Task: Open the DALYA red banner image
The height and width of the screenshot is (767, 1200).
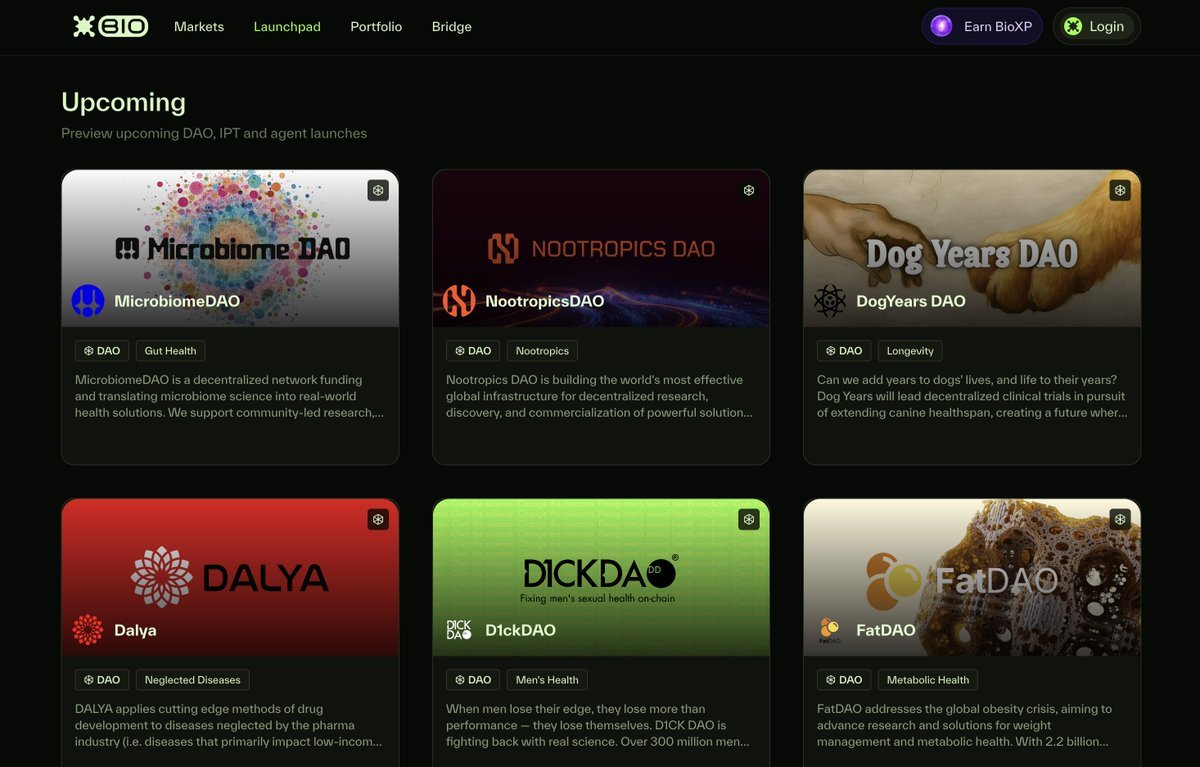Action: 230,577
